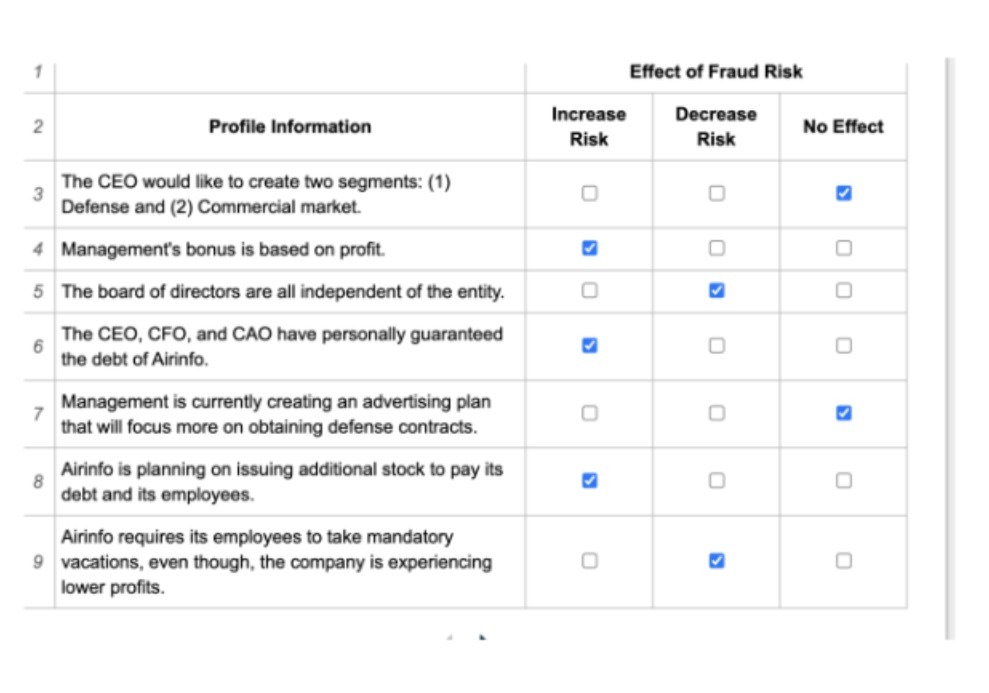Uncheck Decrease Risk for mandatory vacations row

(715, 561)
